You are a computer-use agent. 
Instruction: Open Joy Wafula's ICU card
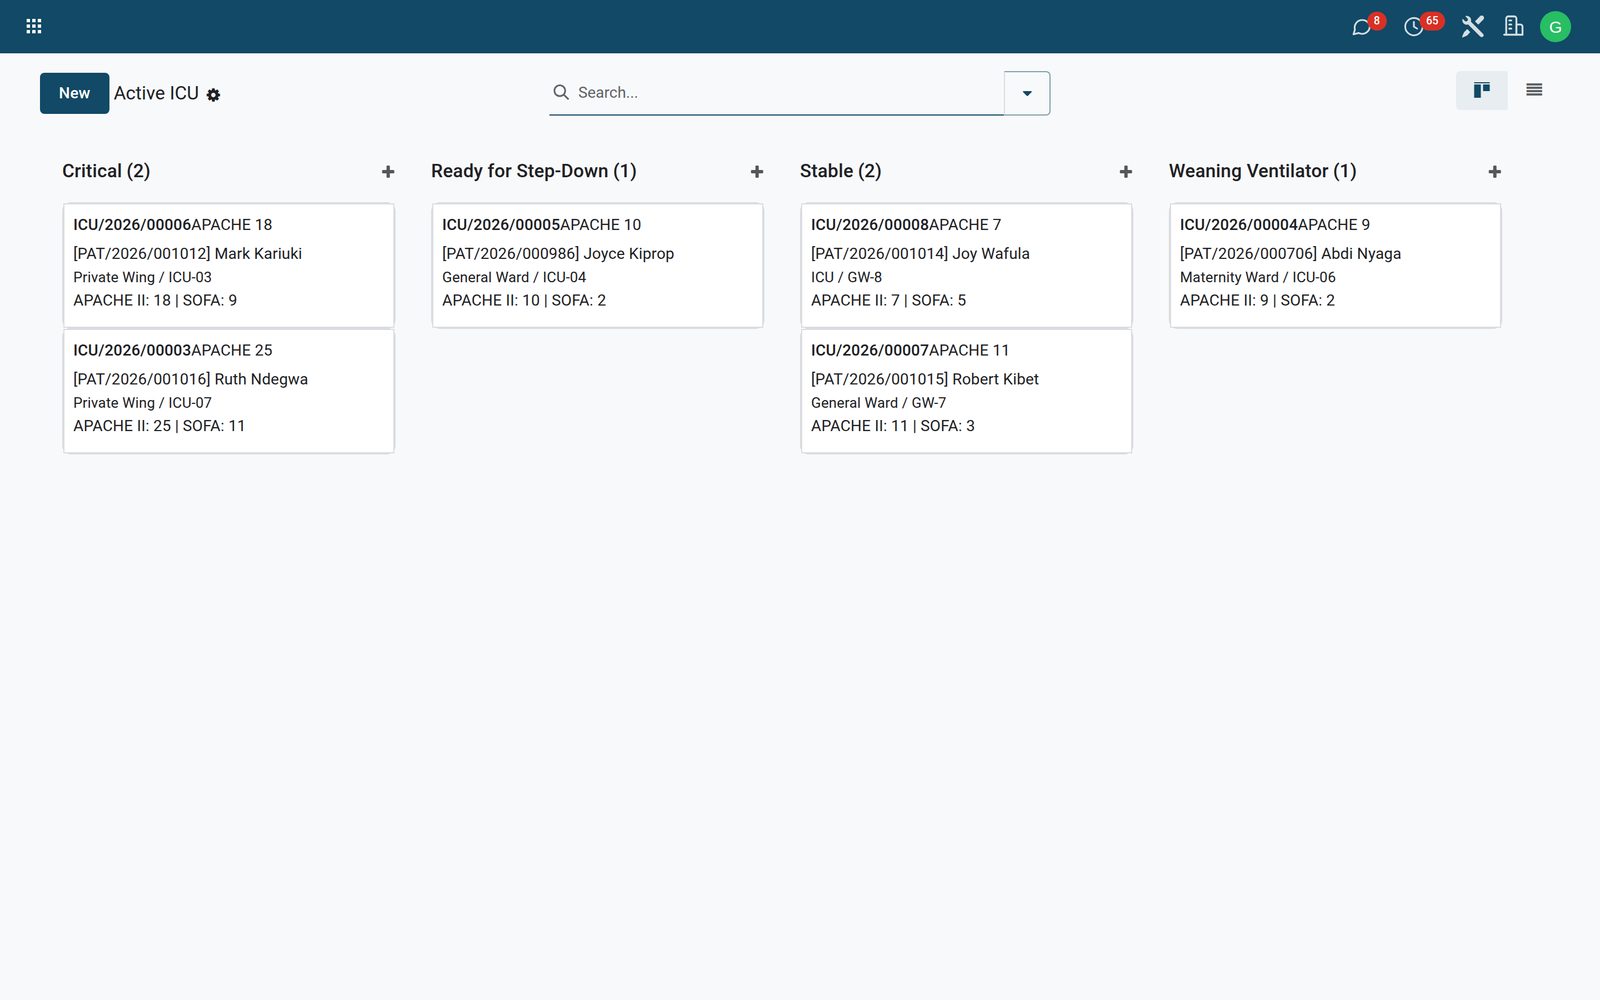(966, 265)
